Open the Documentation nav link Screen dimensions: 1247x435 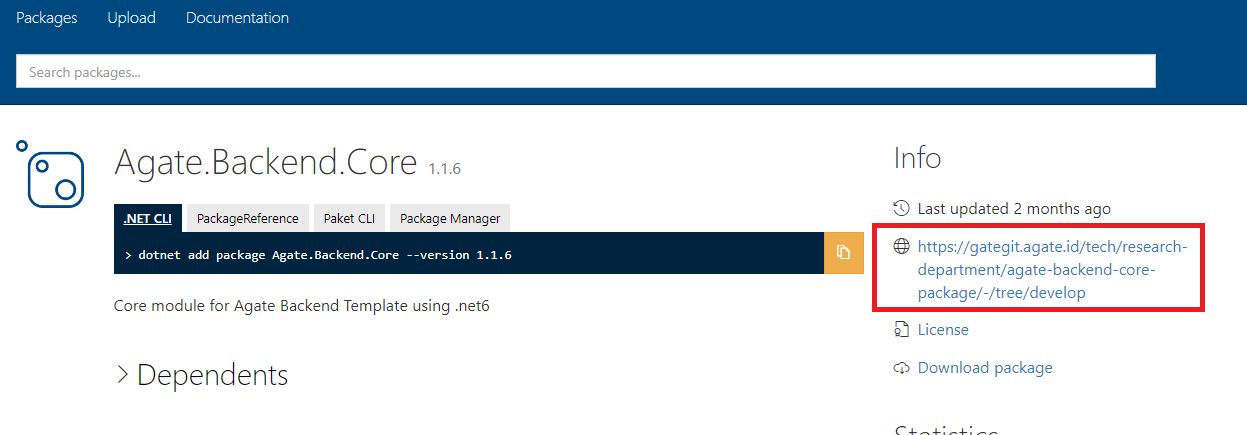pyautogui.click(x=237, y=18)
